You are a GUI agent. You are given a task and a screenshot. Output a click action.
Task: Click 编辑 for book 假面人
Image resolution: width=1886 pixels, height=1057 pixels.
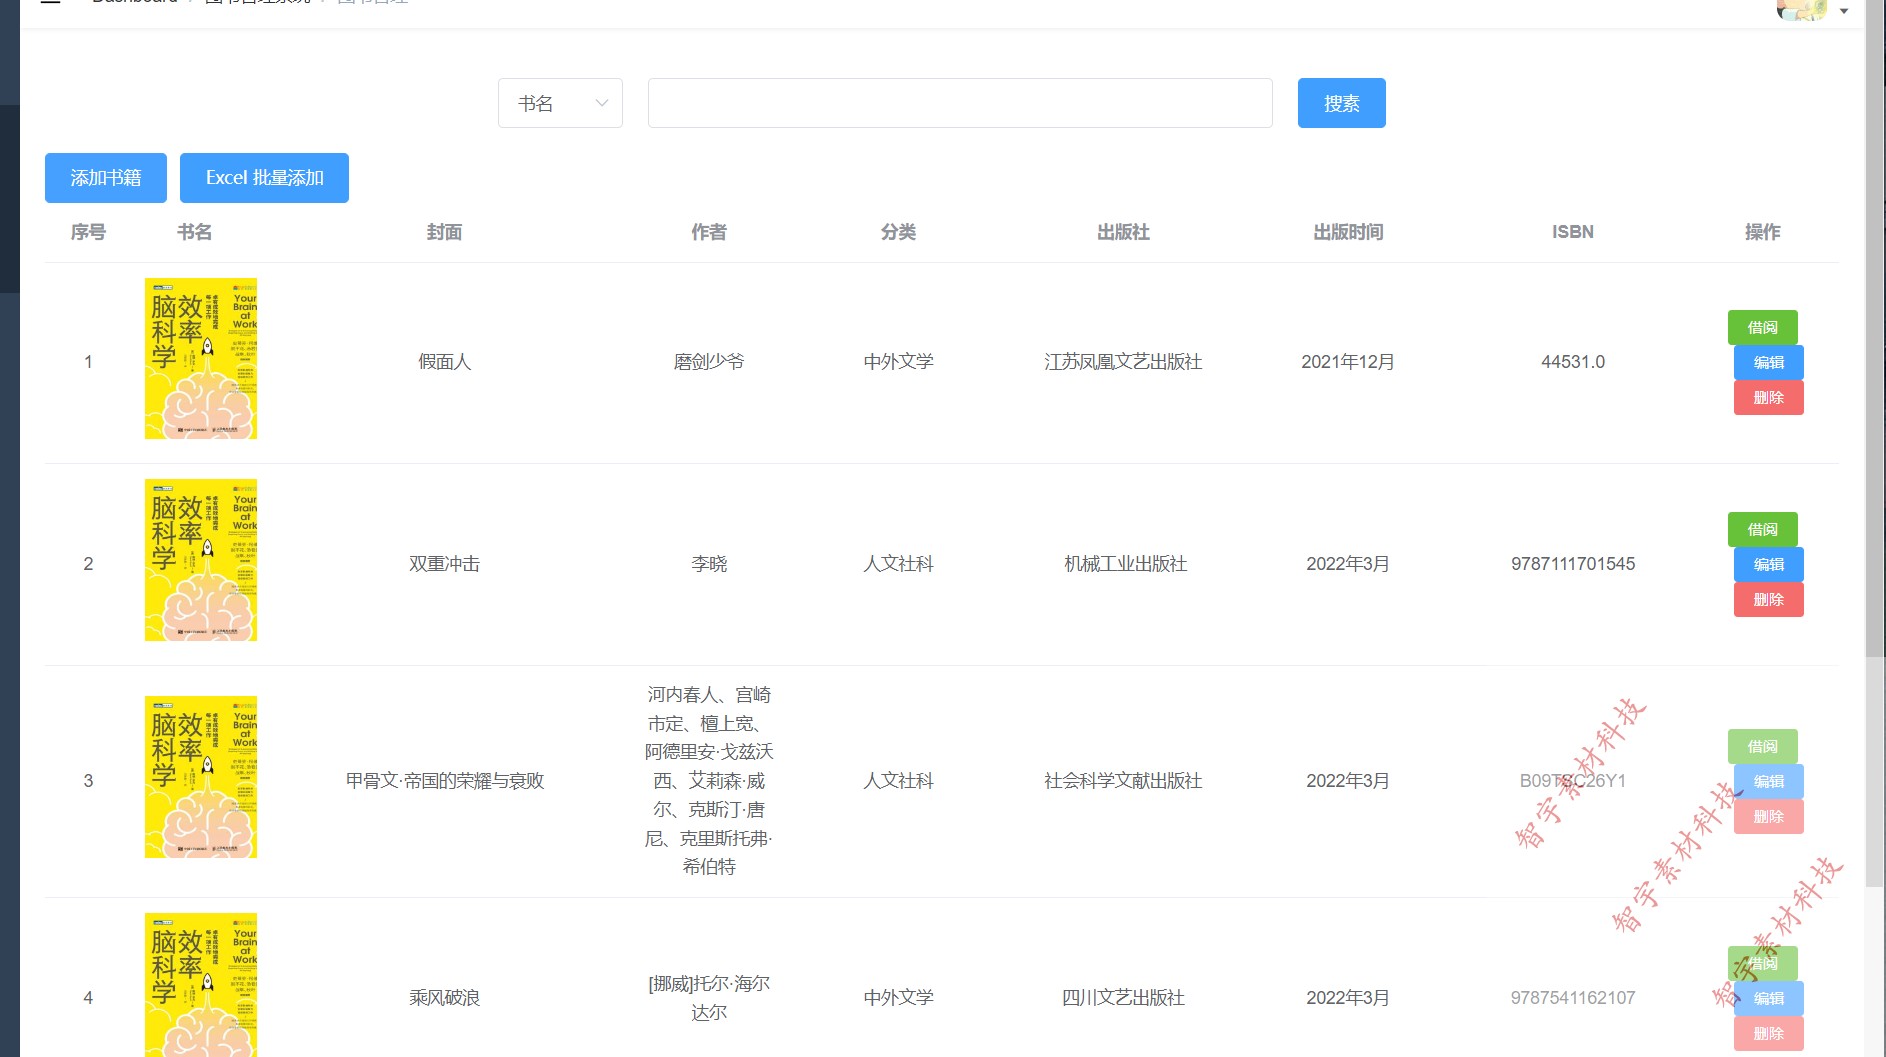click(1768, 362)
